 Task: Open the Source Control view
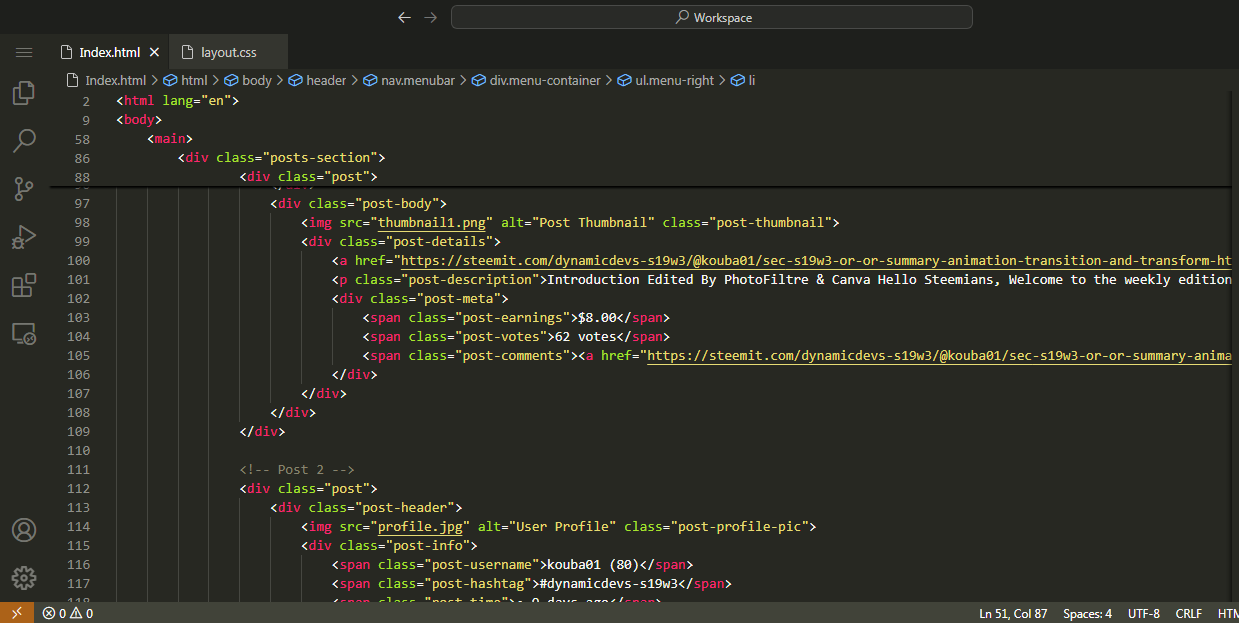(x=24, y=188)
